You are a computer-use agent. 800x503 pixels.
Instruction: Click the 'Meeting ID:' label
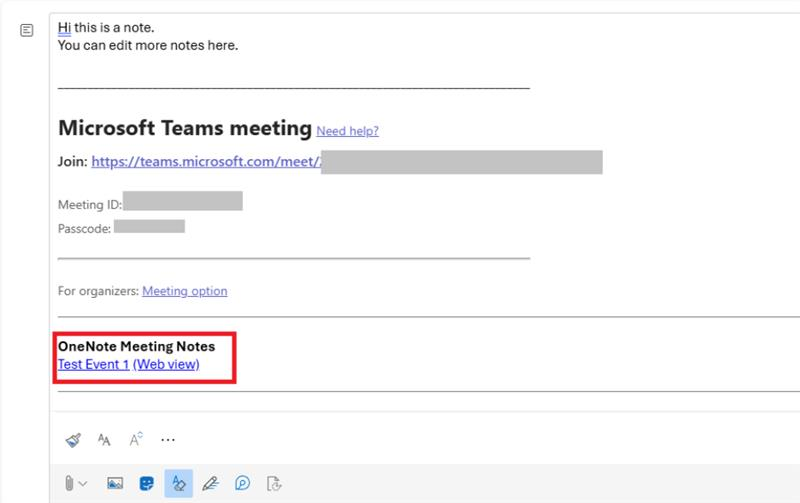point(90,205)
